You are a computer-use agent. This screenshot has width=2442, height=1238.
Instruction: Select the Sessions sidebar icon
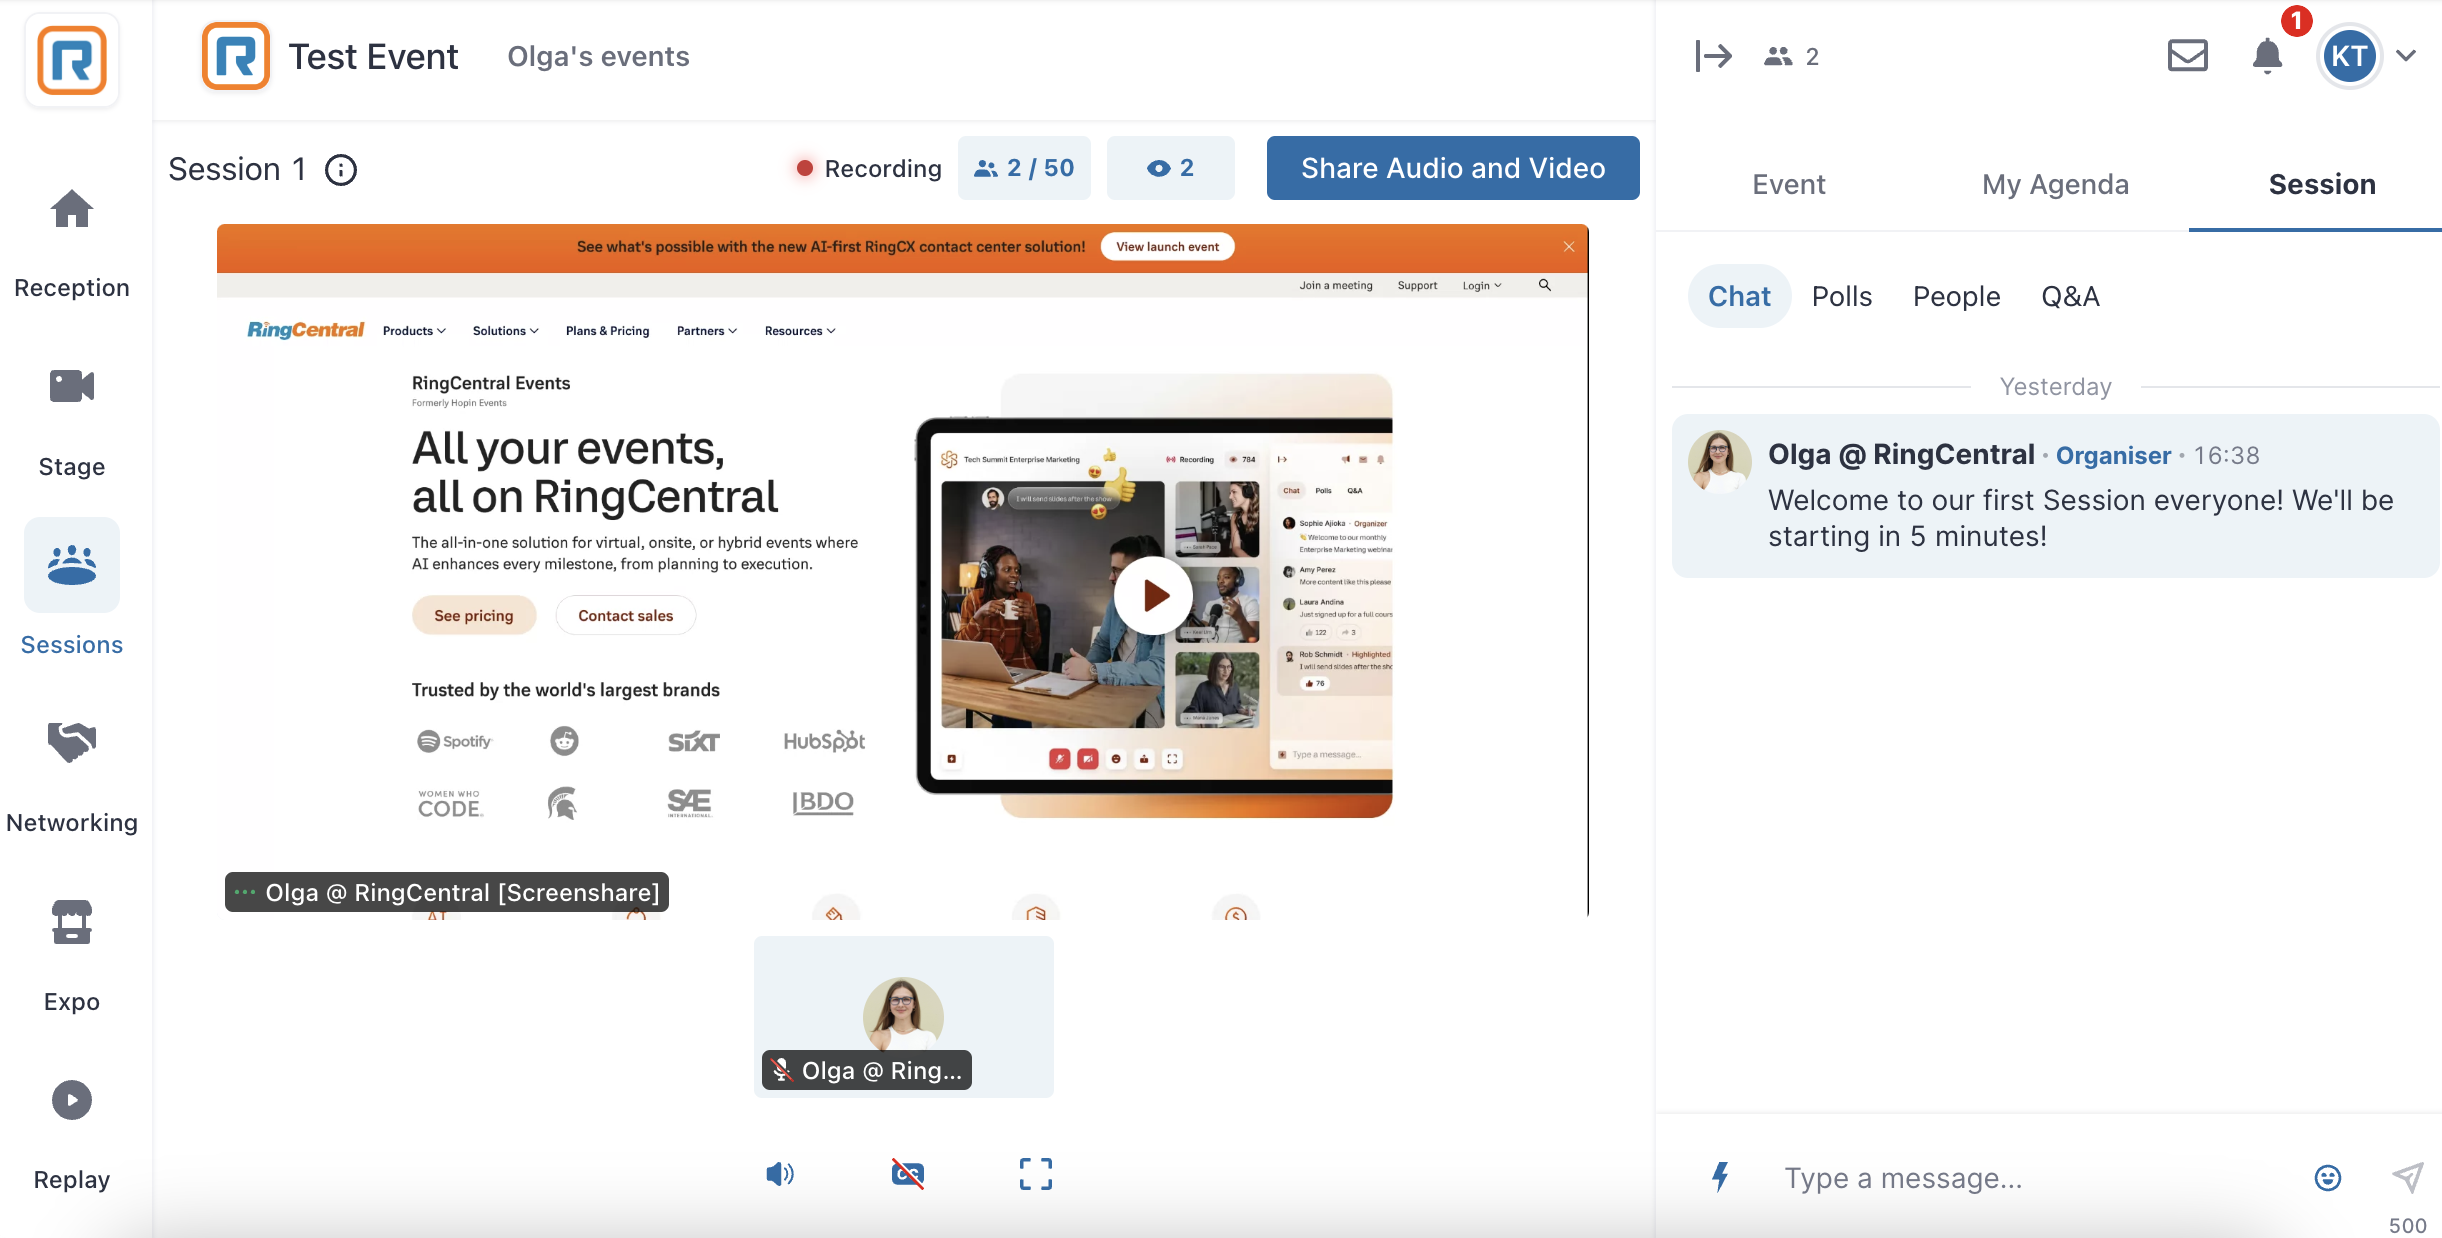click(x=72, y=565)
